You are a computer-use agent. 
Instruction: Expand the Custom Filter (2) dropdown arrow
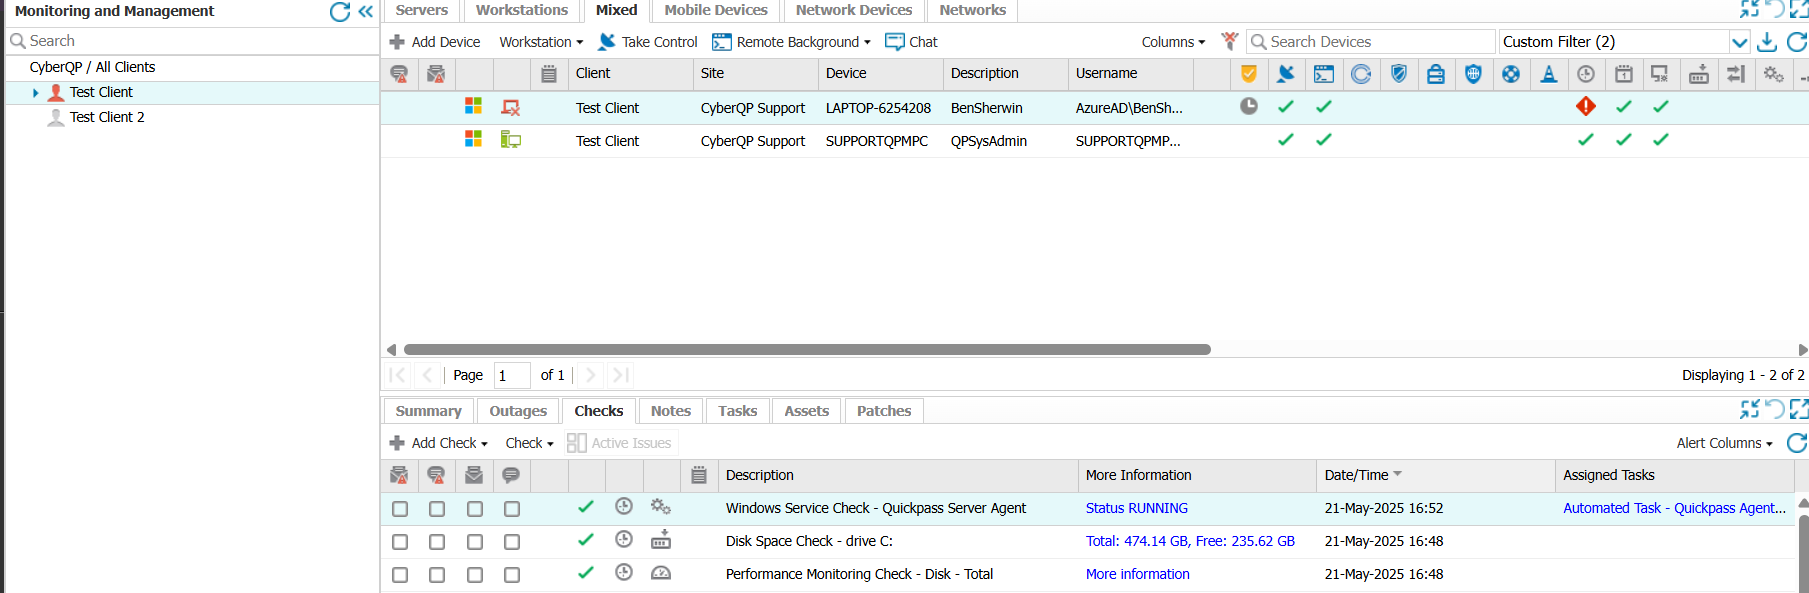(1739, 42)
